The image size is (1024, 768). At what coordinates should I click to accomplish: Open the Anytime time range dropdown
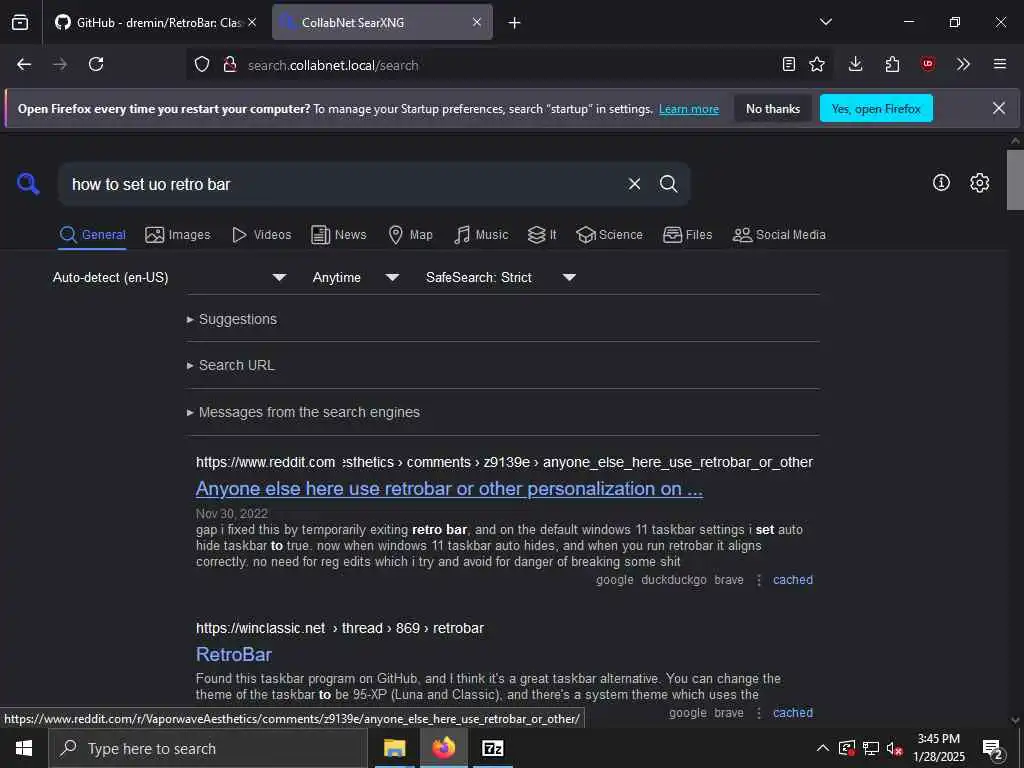coord(356,278)
